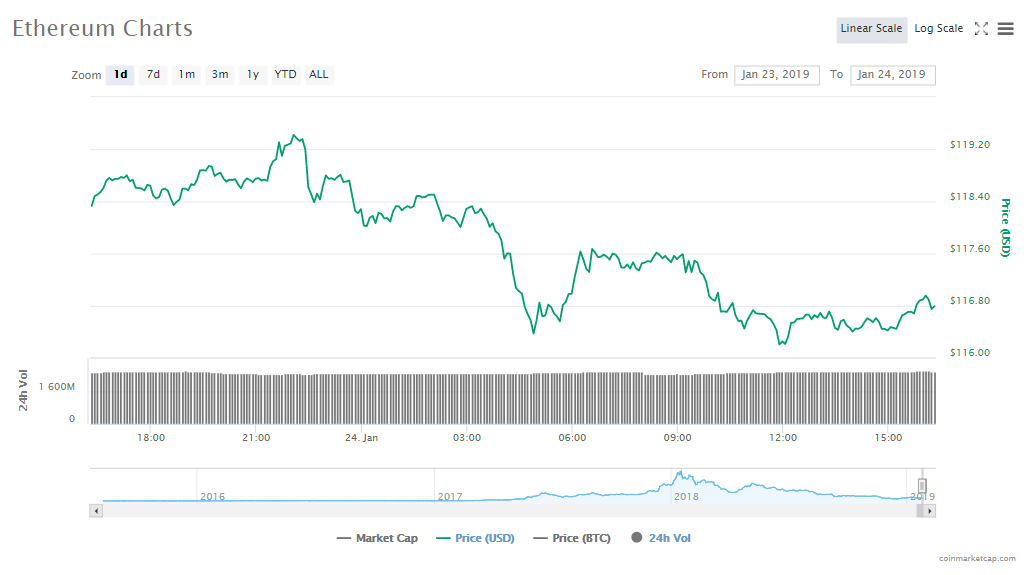Image resolution: width=1030 pixels, height=575 pixels.
Task: Click the navigator range handle at 2019
Action: (922, 485)
